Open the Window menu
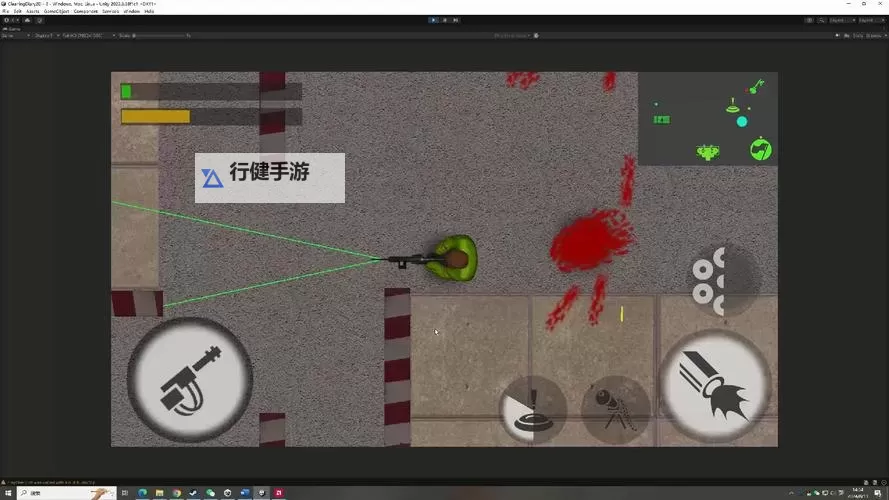889x500 pixels. coord(132,11)
